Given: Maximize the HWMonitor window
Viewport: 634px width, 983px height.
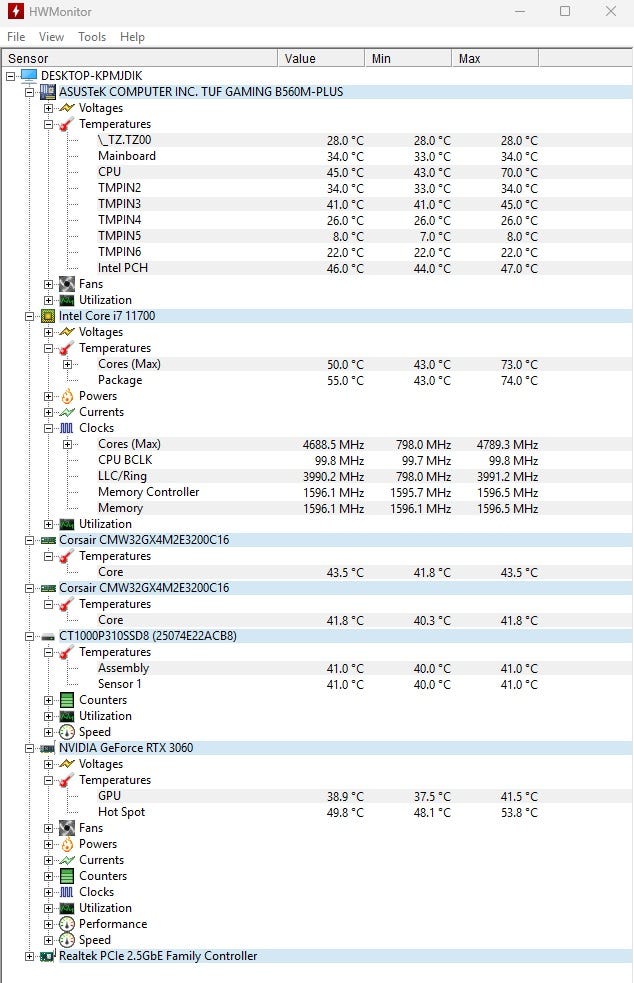Looking at the screenshot, I should point(565,11).
